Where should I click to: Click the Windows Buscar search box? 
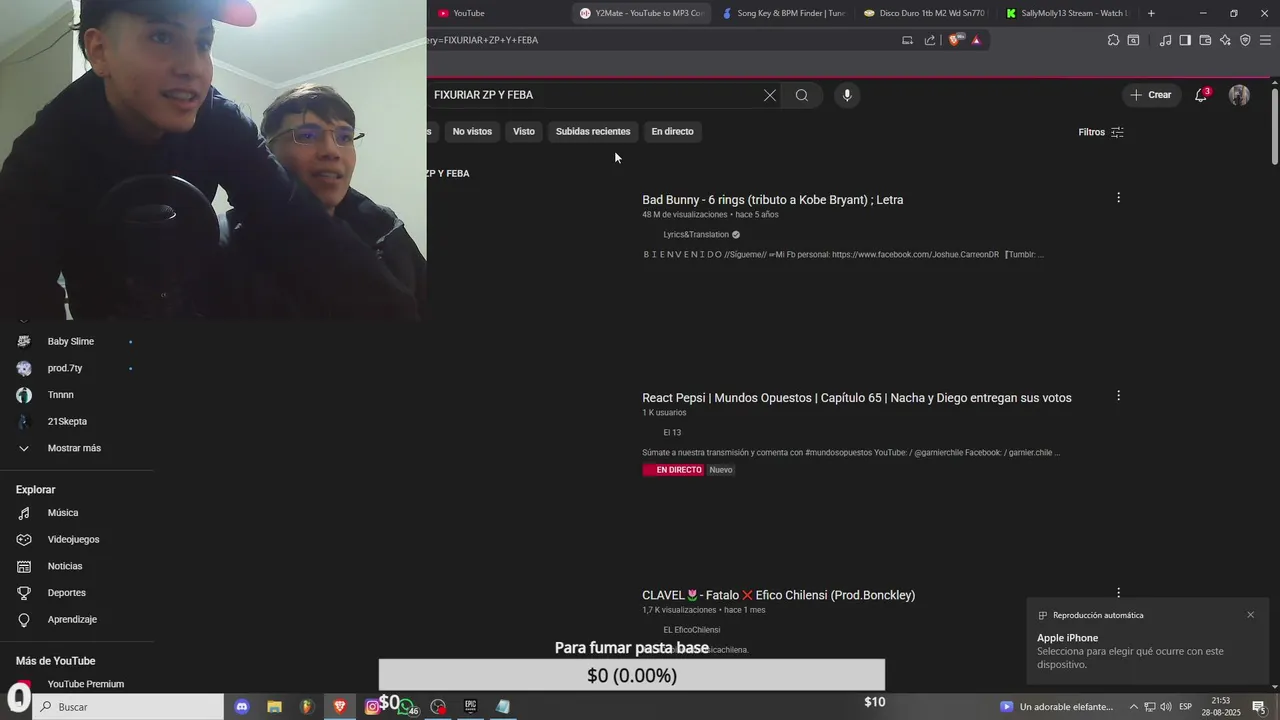click(130, 707)
